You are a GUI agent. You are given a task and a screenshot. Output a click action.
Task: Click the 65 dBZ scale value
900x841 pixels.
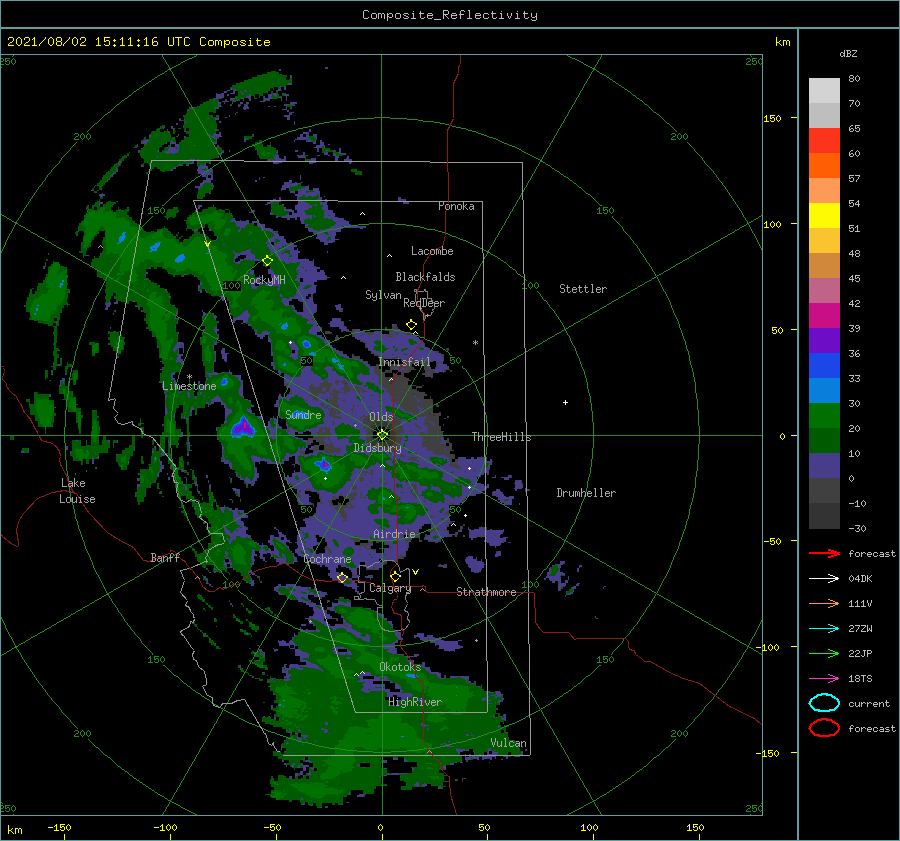point(854,129)
